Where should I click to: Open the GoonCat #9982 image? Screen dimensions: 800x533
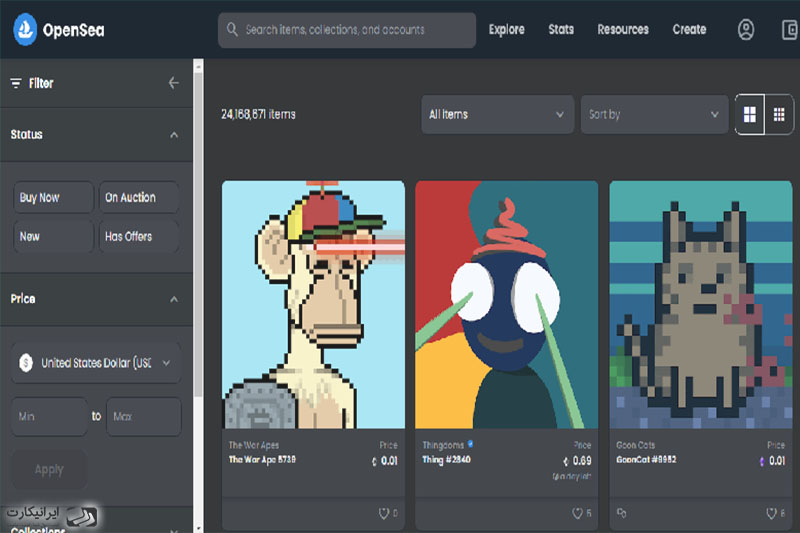pyautogui.click(x=701, y=304)
